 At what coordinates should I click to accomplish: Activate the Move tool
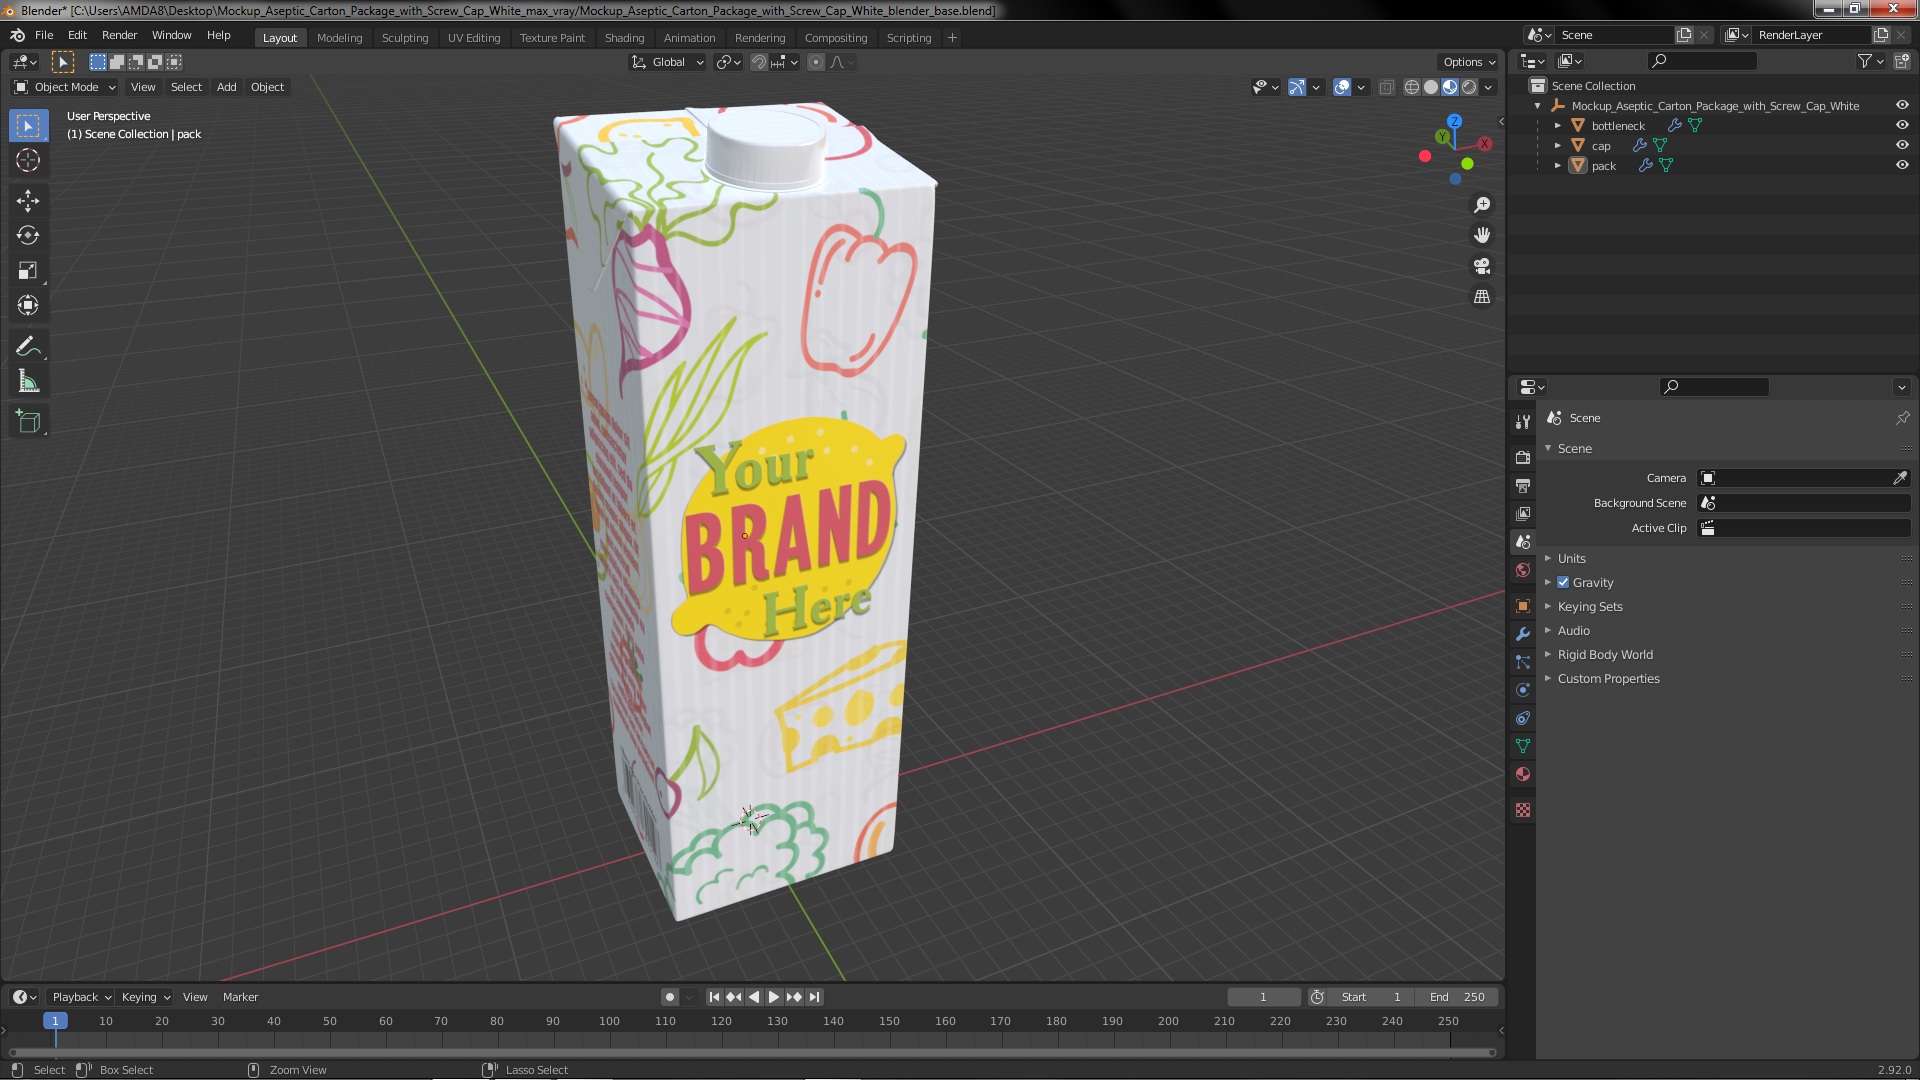click(x=28, y=201)
